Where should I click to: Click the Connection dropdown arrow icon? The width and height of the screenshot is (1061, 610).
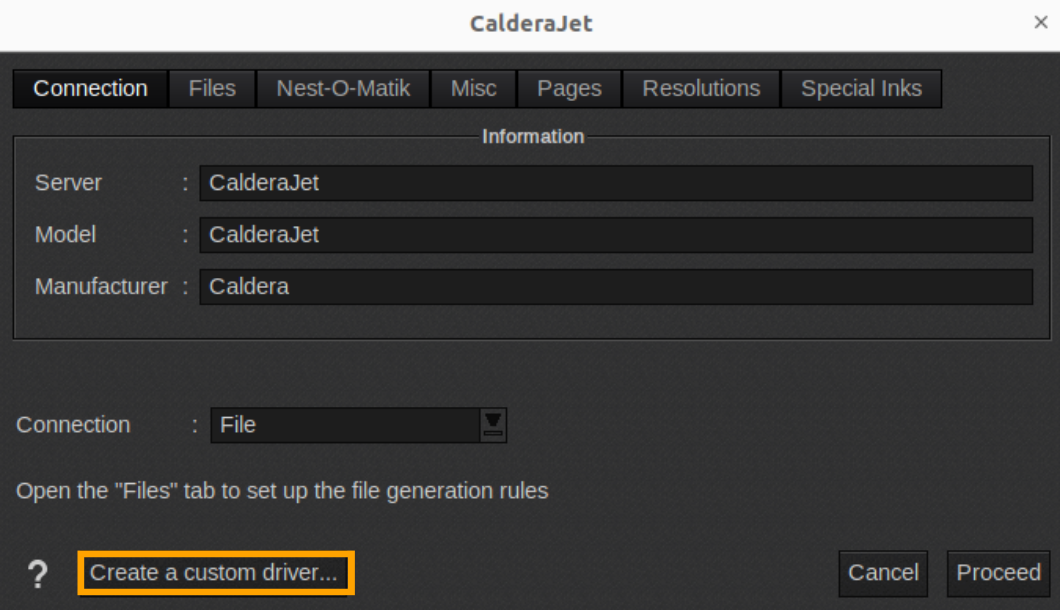(492, 424)
